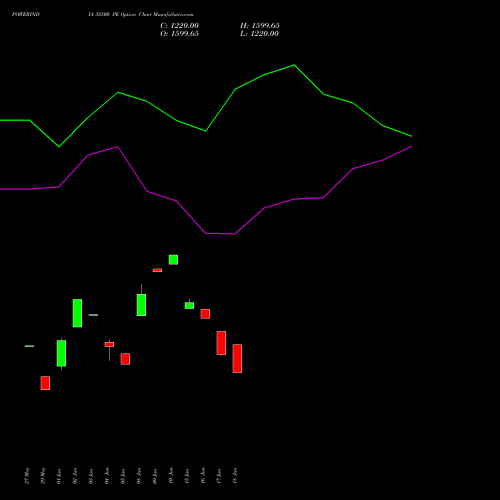Image resolution: width=500 pixels, height=500 pixels.
Task: Click the green candle above 01 Jun
Action: (61, 353)
